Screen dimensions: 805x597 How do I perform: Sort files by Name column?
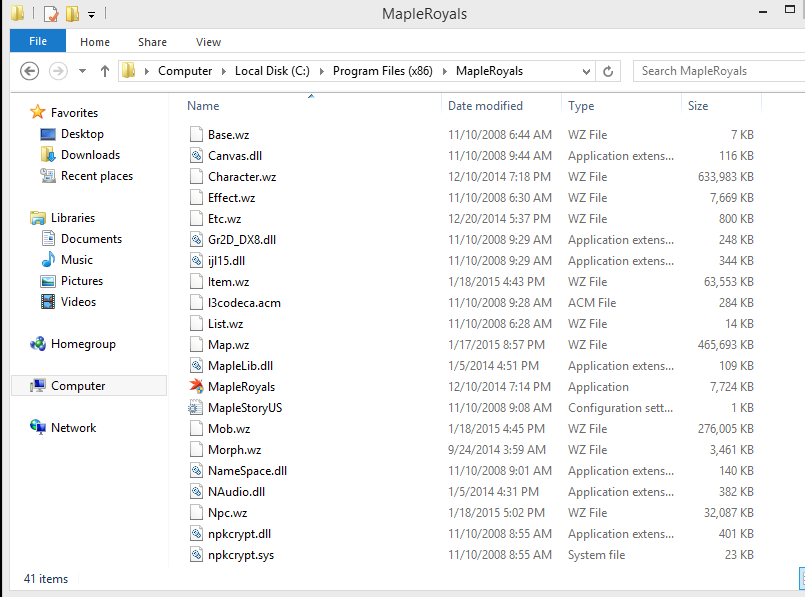click(x=203, y=106)
